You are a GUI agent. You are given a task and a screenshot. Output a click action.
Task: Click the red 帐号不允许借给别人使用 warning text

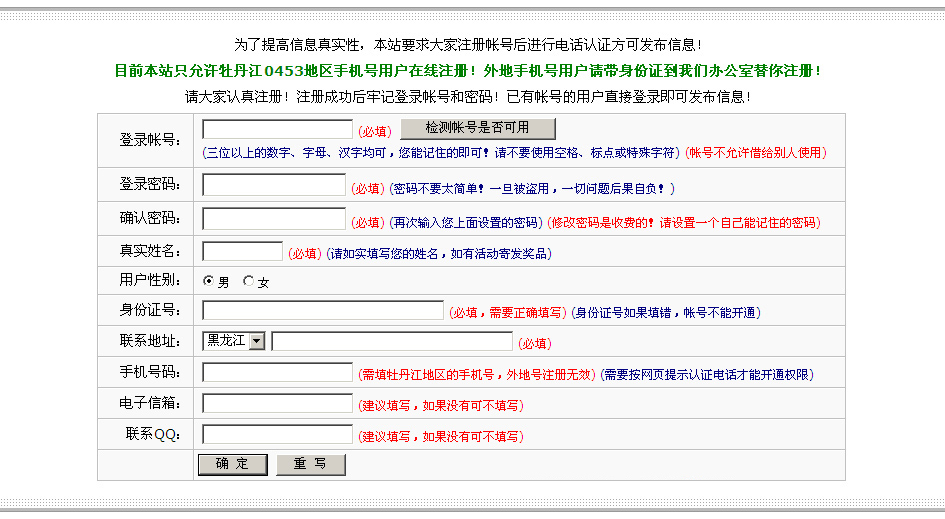(x=755, y=153)
